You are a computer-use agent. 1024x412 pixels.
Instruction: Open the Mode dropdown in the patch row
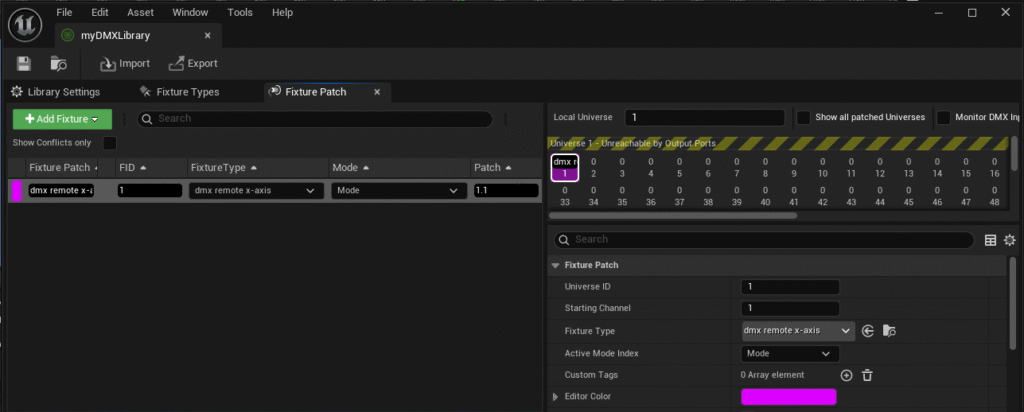click(398, 191)
